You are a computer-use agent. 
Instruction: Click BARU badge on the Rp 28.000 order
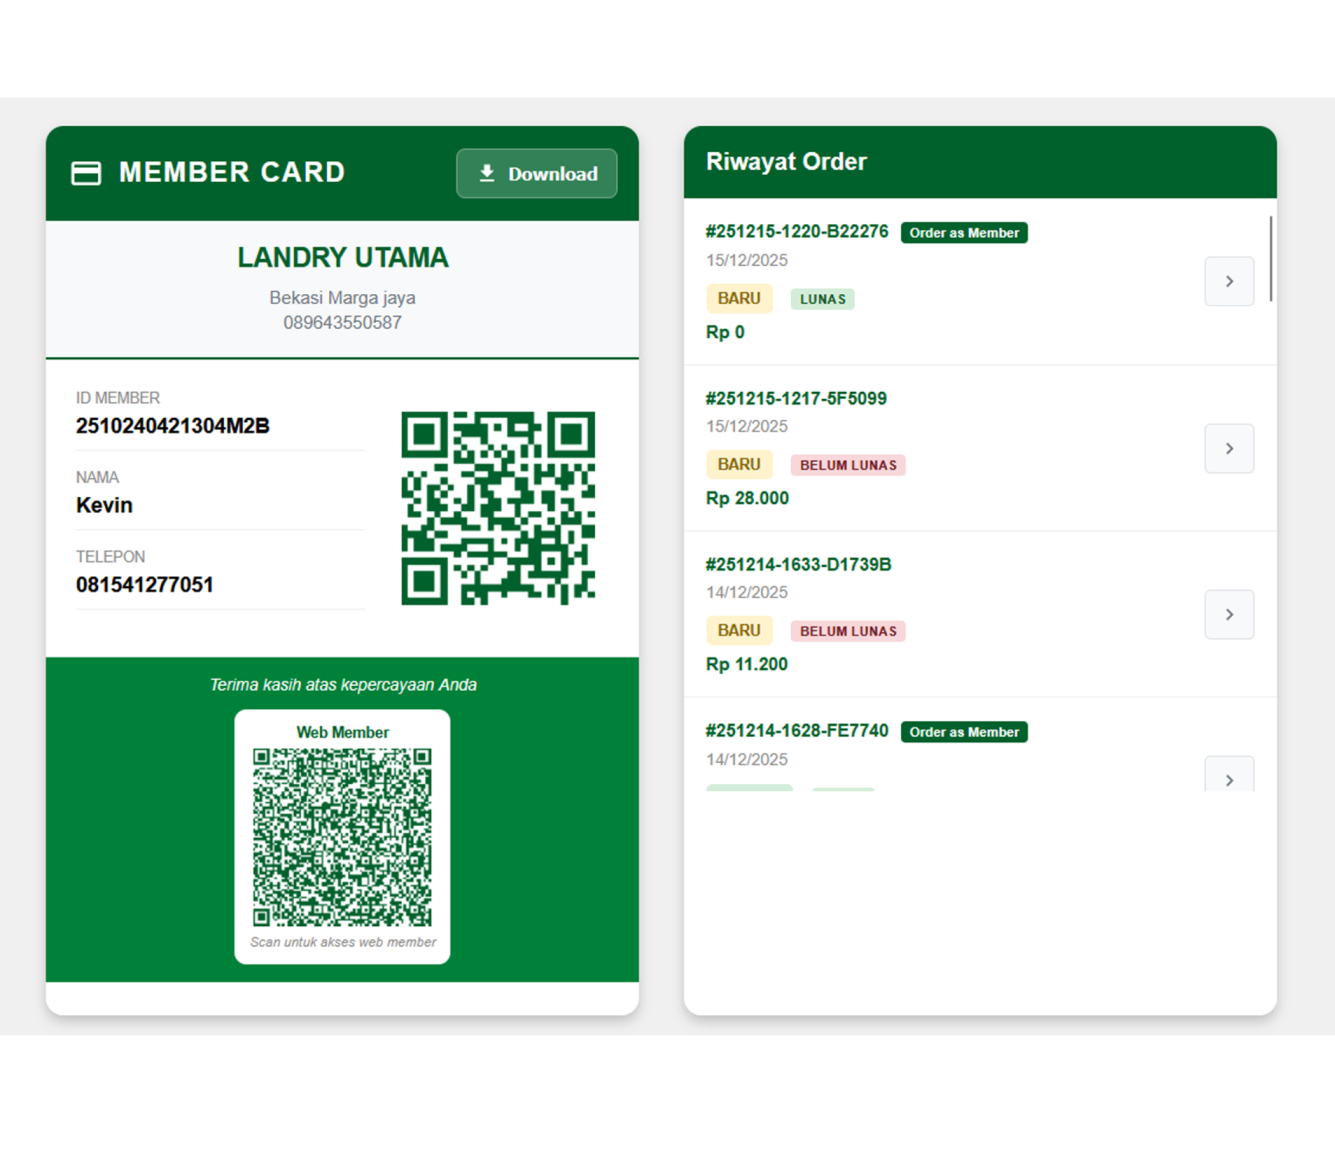point(739,464)
